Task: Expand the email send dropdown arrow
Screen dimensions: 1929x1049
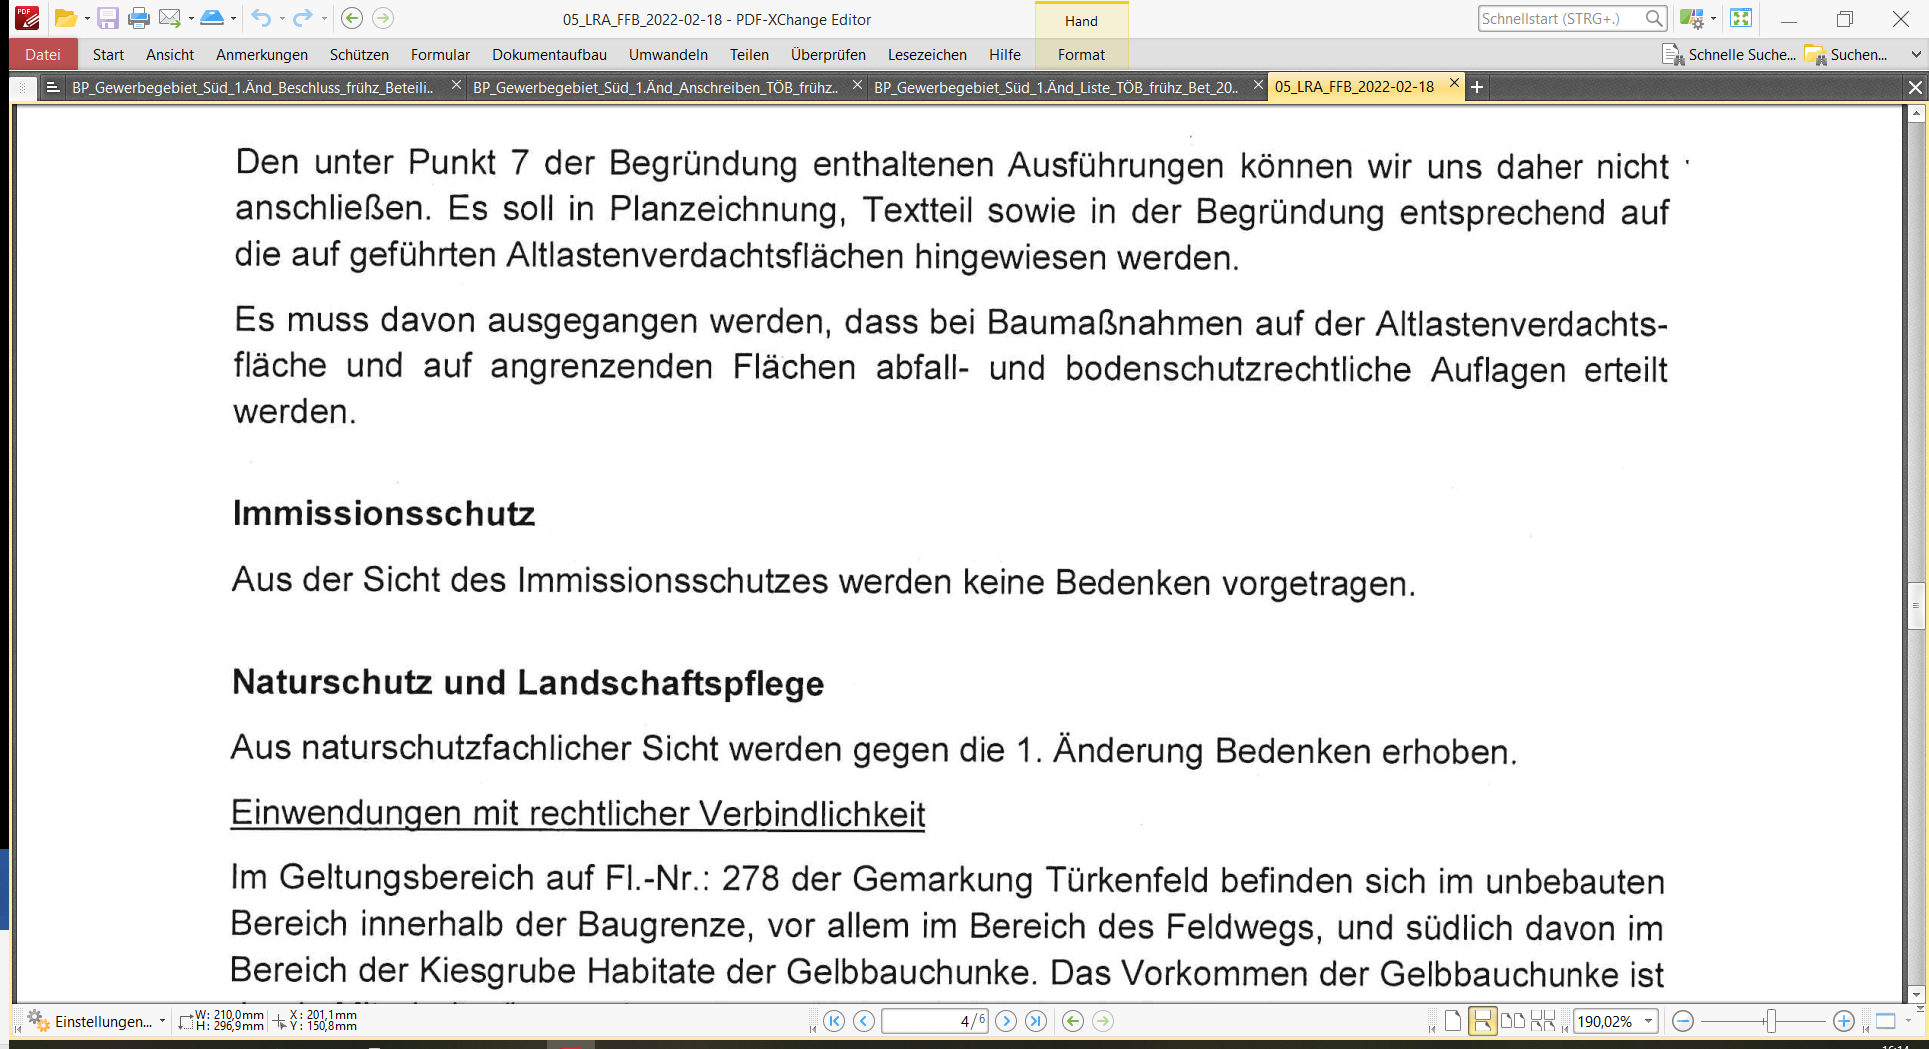Action: coord(191,19)
